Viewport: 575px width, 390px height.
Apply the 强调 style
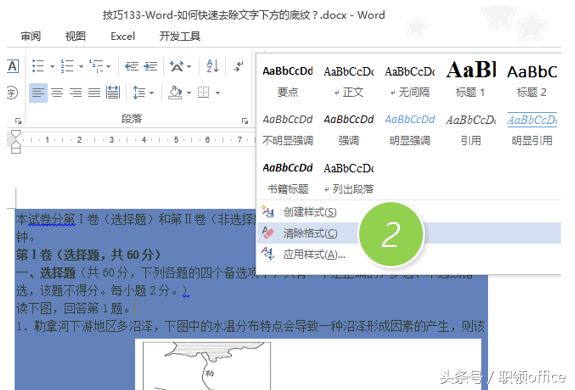349,129
